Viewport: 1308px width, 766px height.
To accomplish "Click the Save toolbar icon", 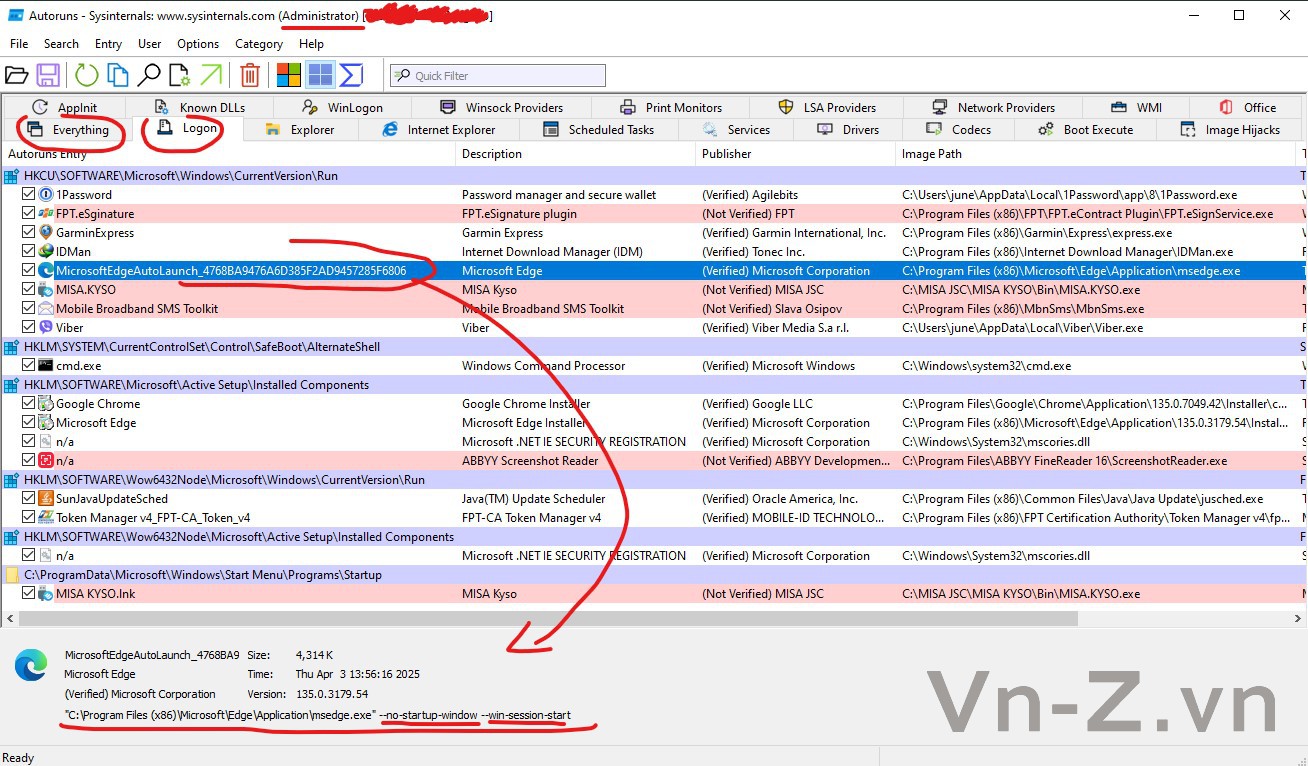I will (x=47, y=75).
